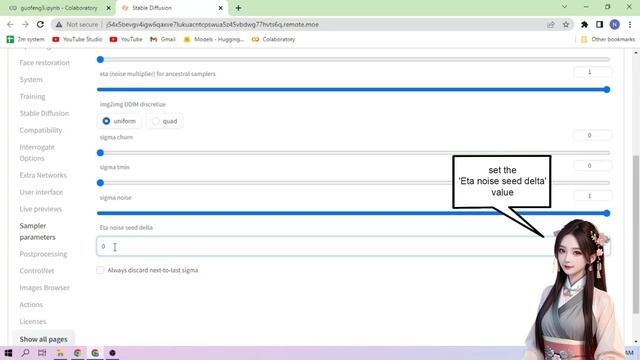
Task: Open the YouTube Studio bookmark
Action: point(77,39)
